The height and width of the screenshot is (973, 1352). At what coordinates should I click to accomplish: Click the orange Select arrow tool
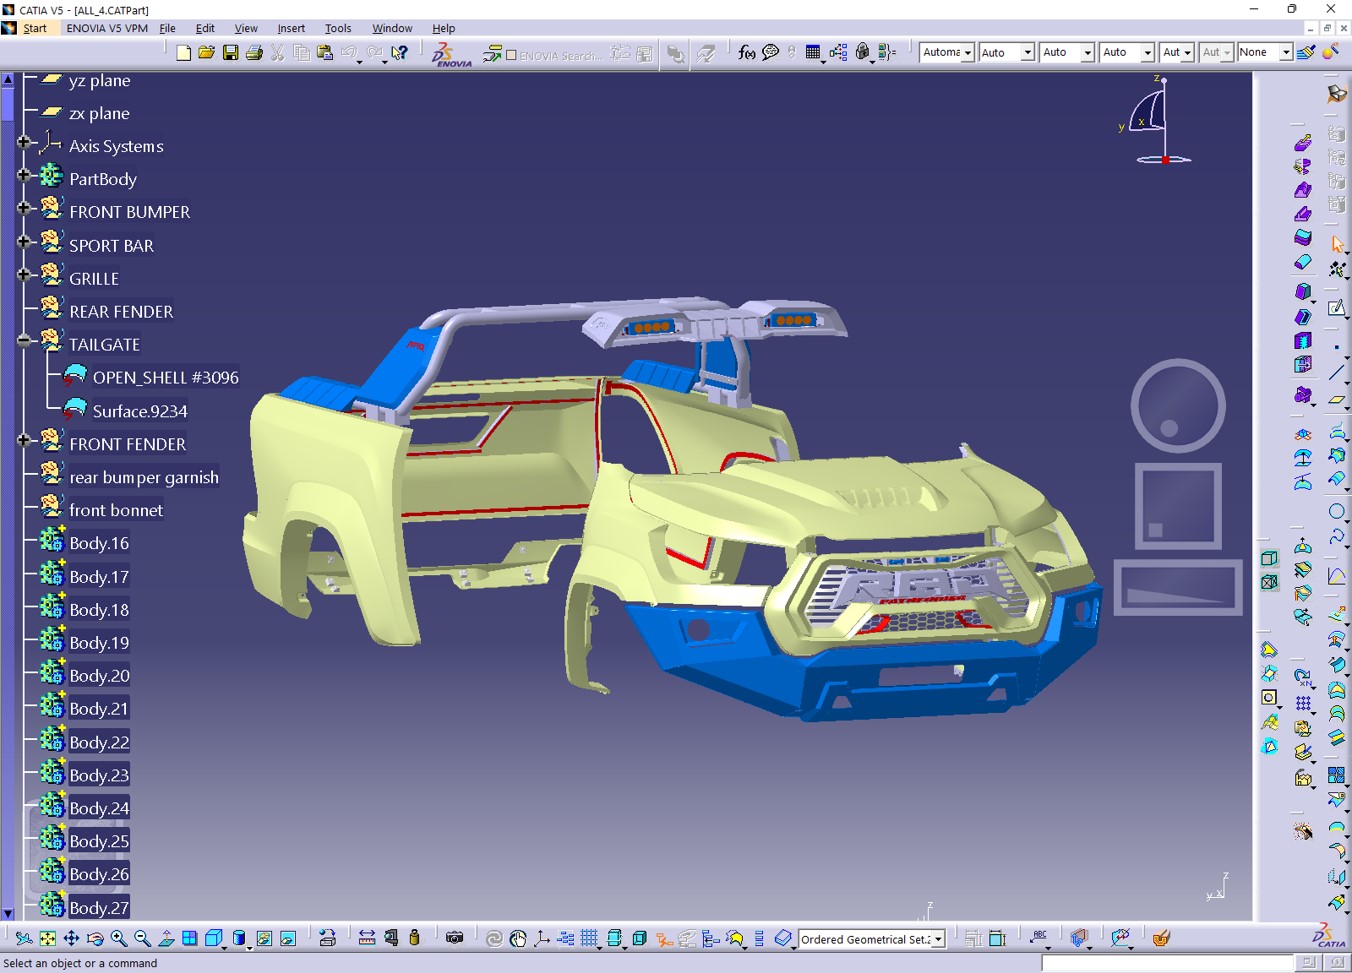click(x=1337, y=244)
